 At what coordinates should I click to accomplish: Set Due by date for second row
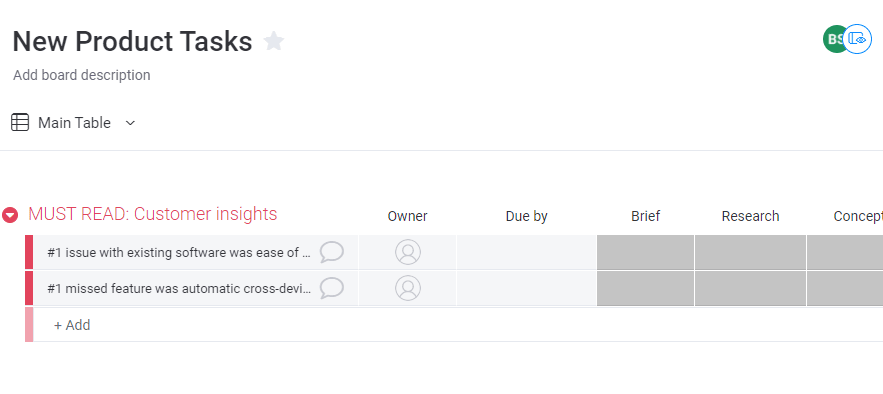527,288
